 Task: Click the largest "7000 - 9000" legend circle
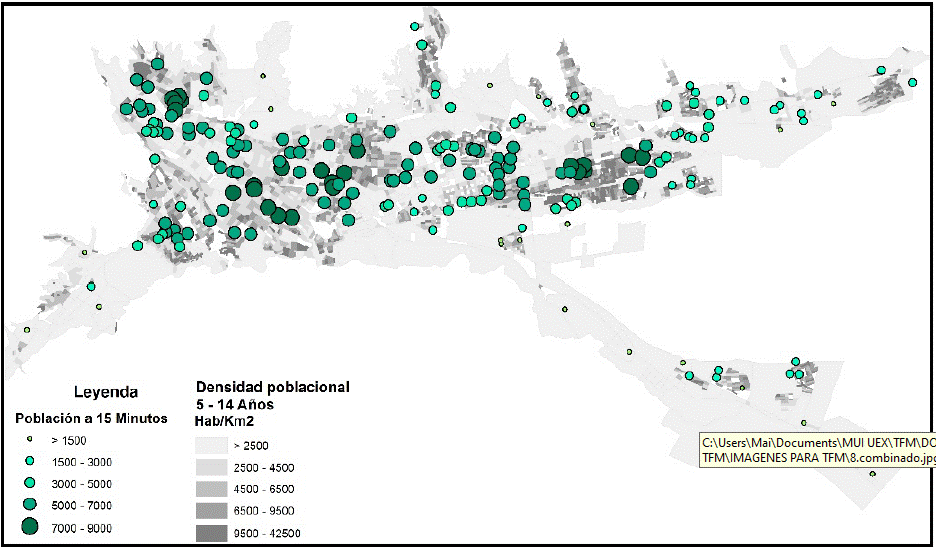click(x=30, y=527)
